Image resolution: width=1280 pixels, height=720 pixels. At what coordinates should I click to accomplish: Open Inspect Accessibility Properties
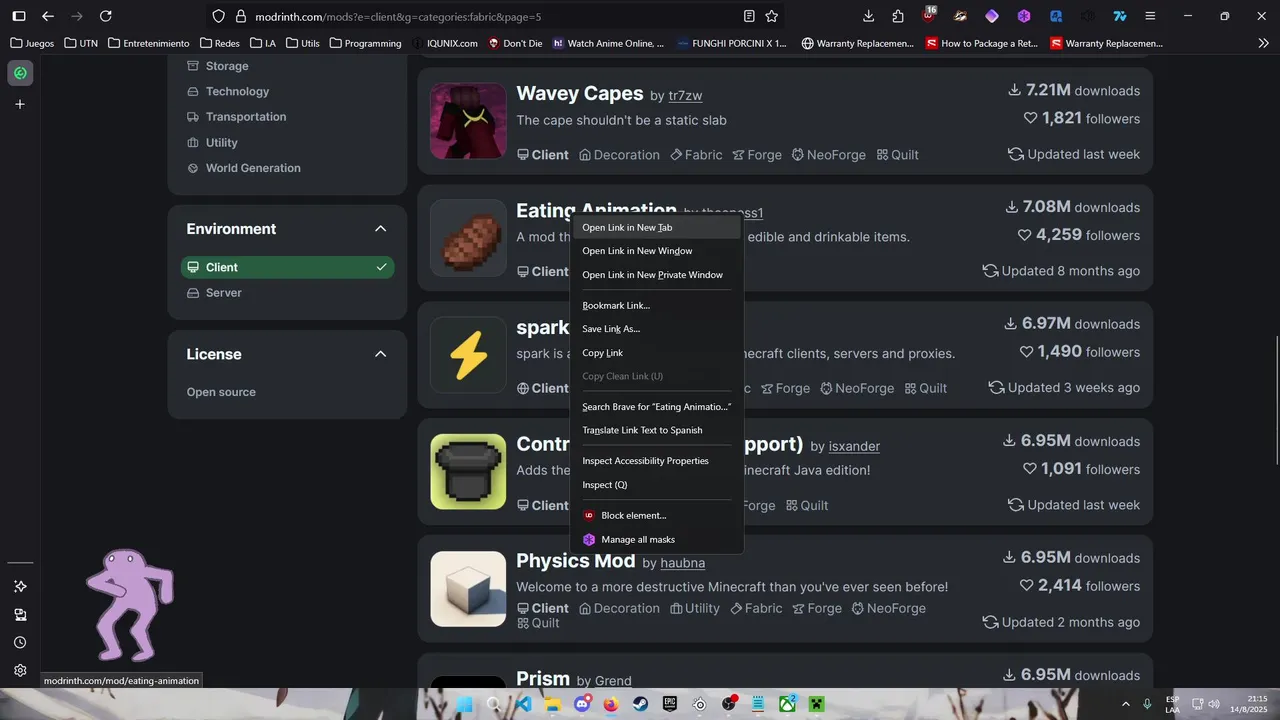pos(656,461)
